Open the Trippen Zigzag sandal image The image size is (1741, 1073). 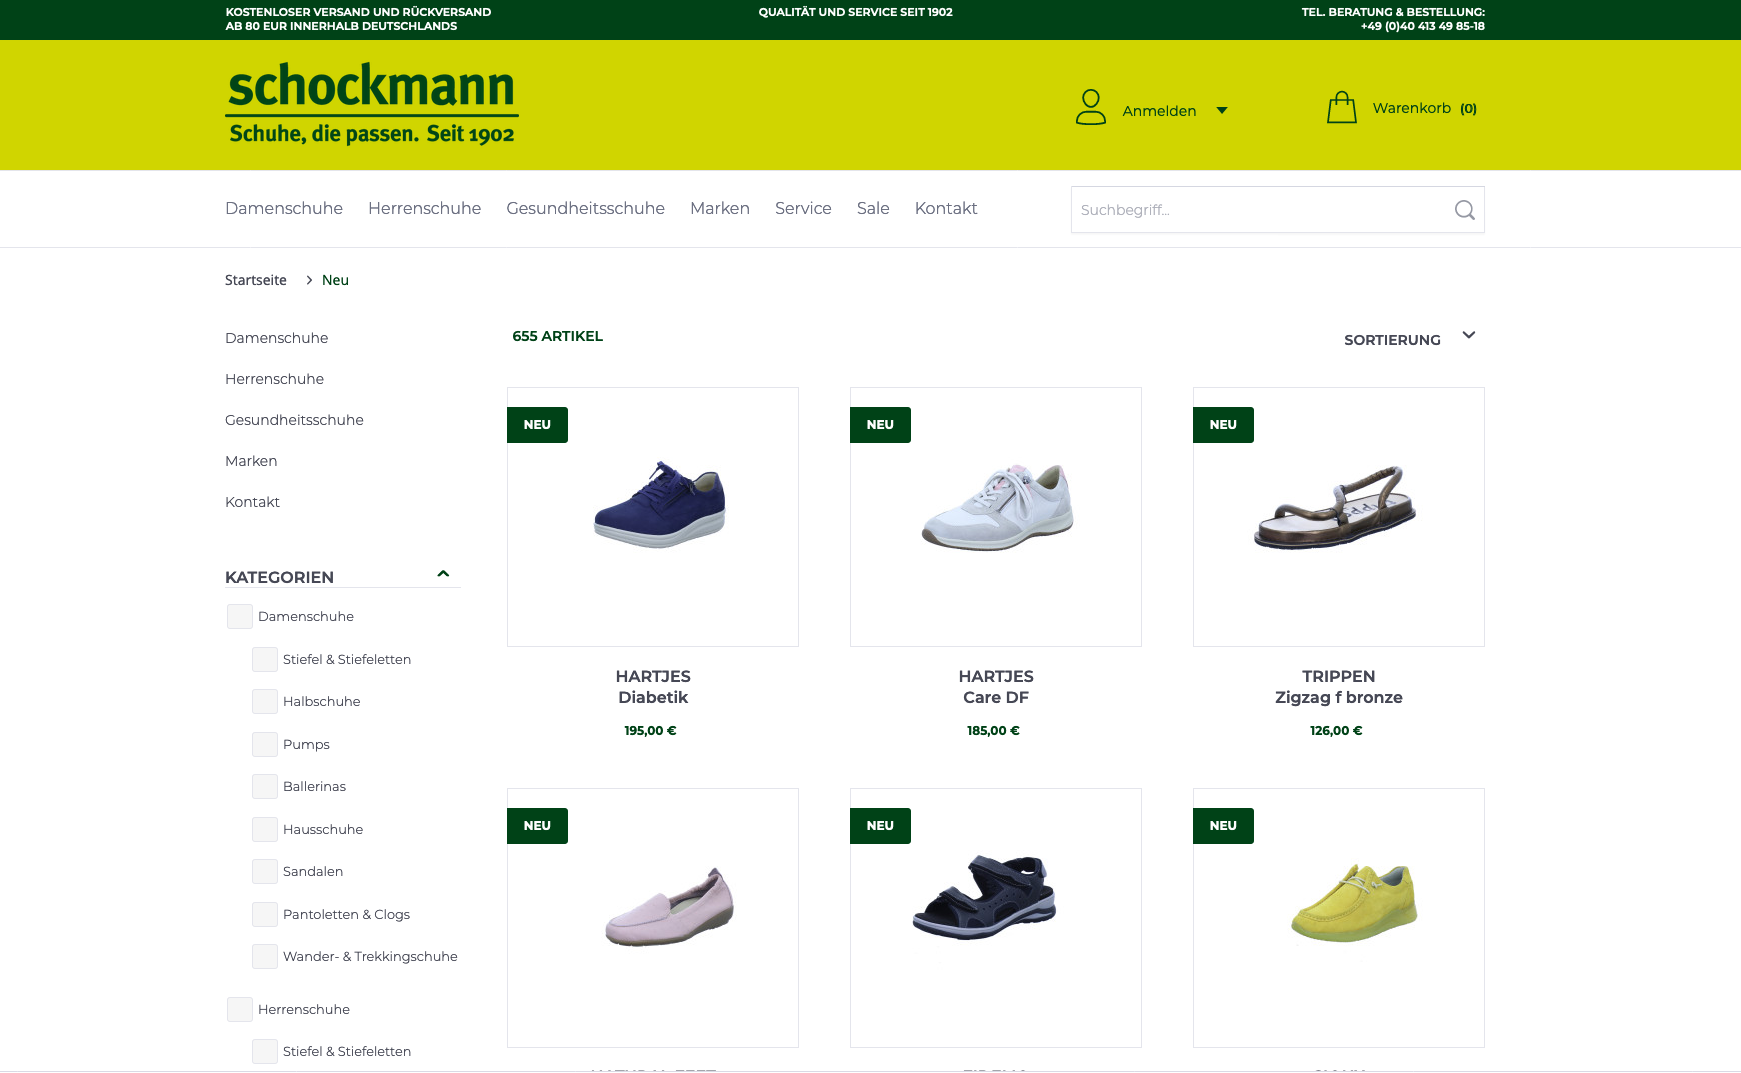click(1339, 517)
